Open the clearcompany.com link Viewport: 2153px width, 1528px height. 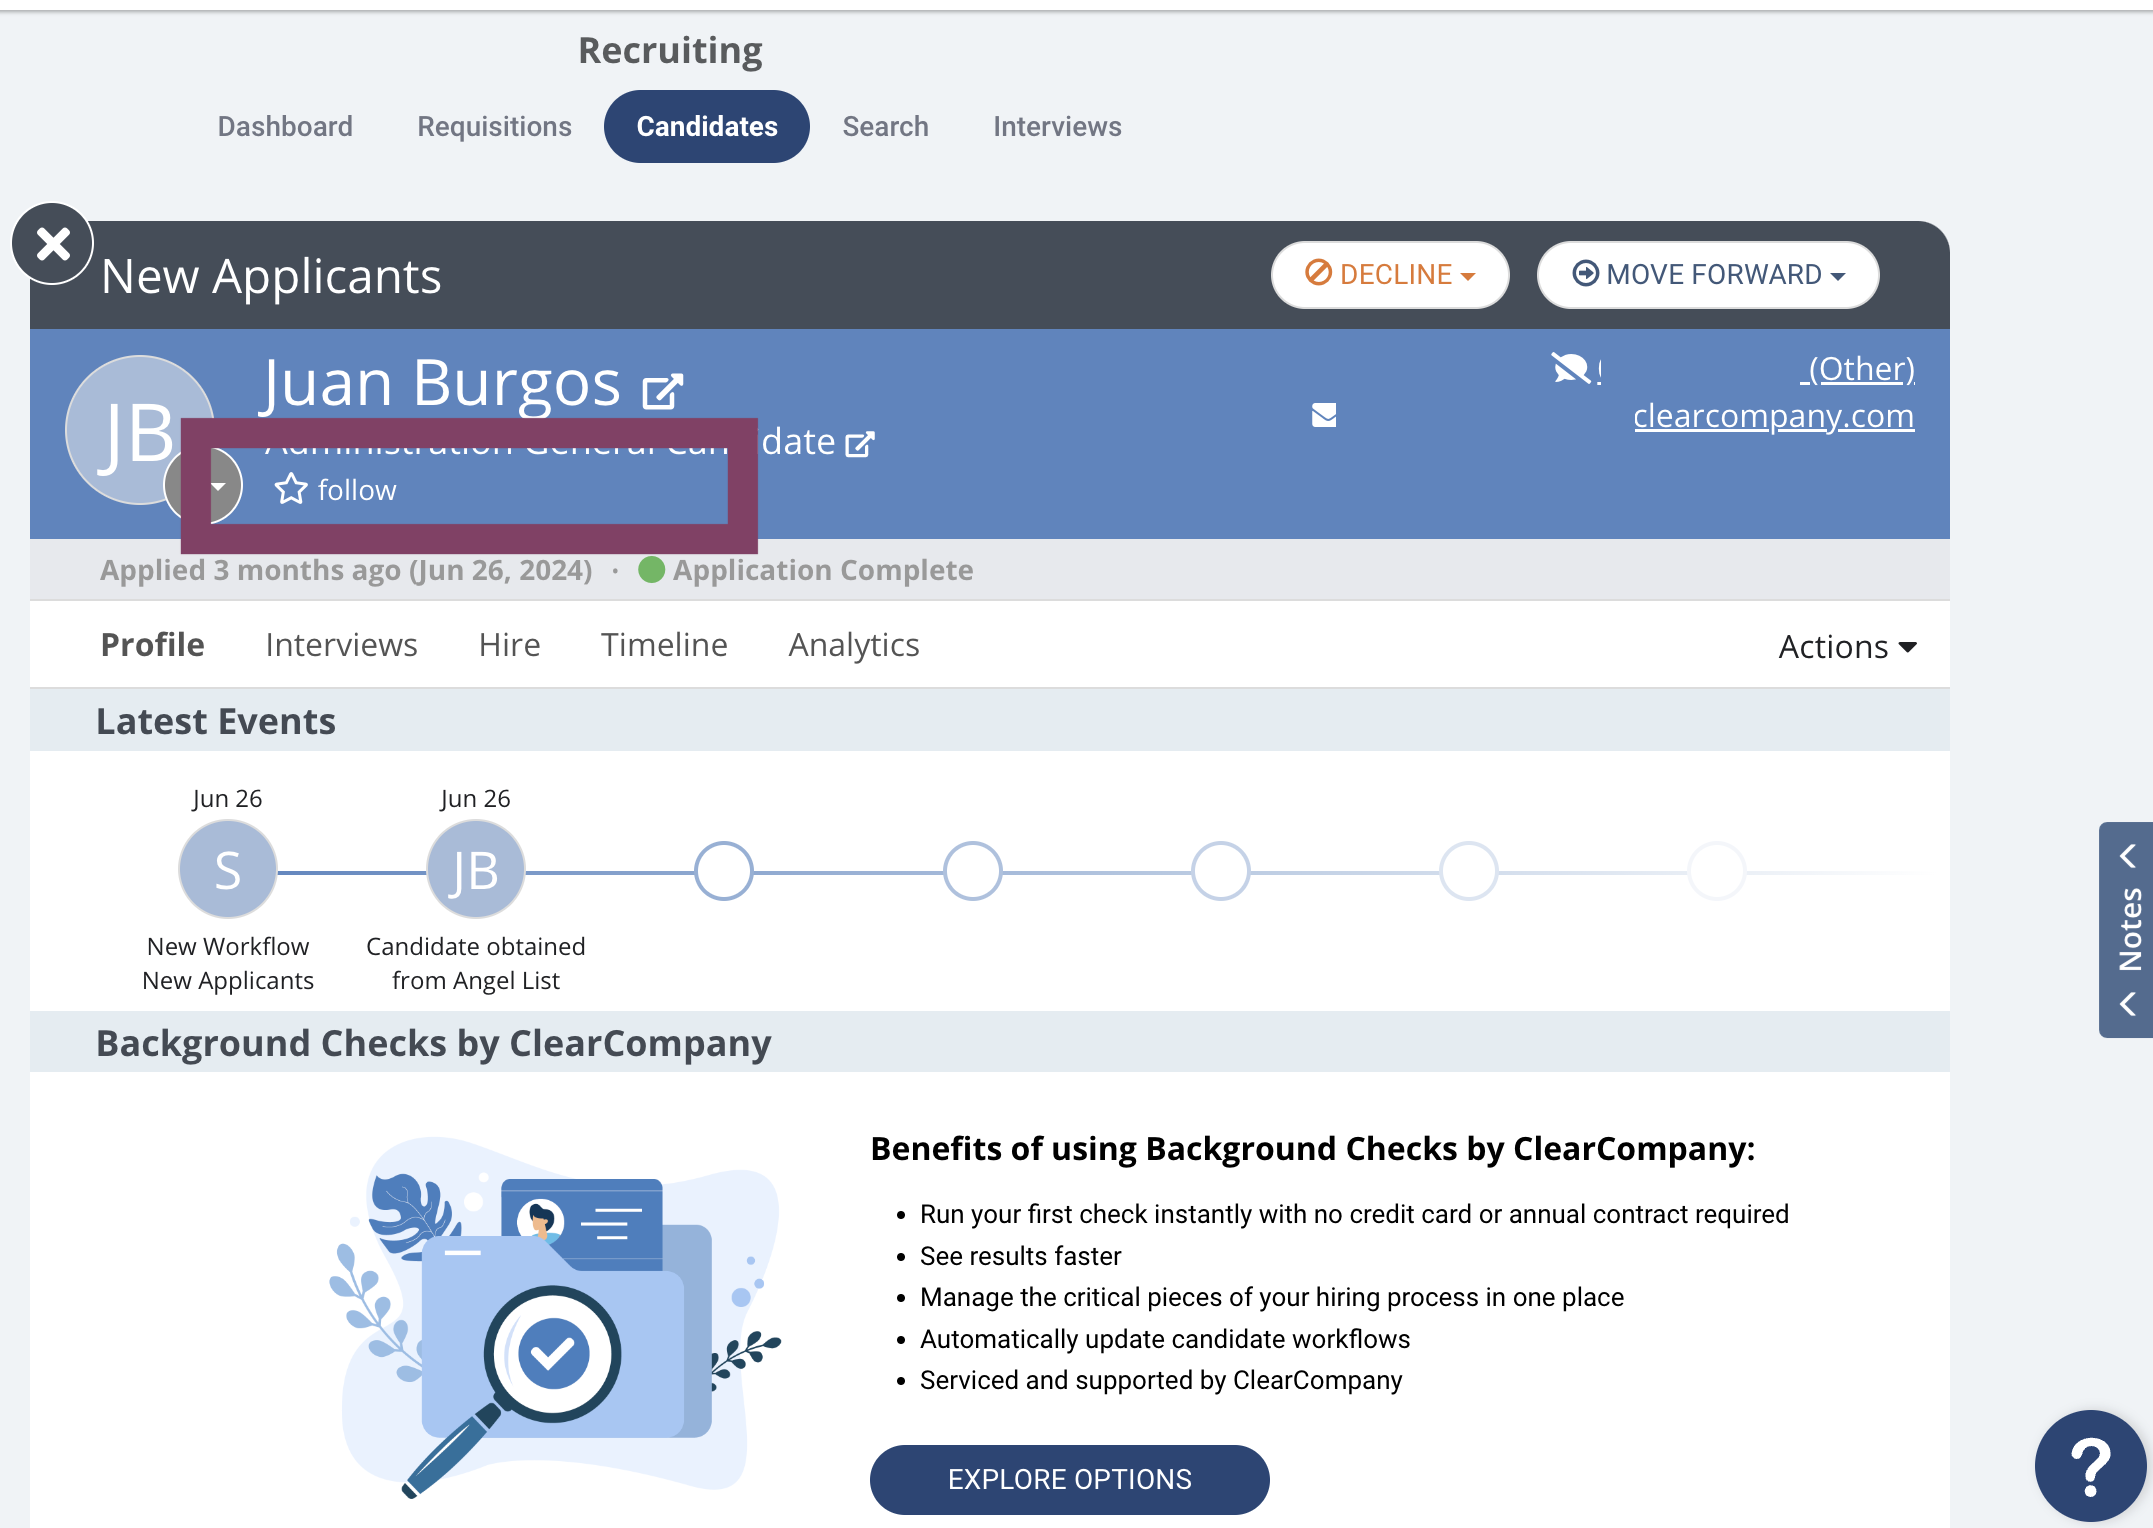(x=1774, y=416)
